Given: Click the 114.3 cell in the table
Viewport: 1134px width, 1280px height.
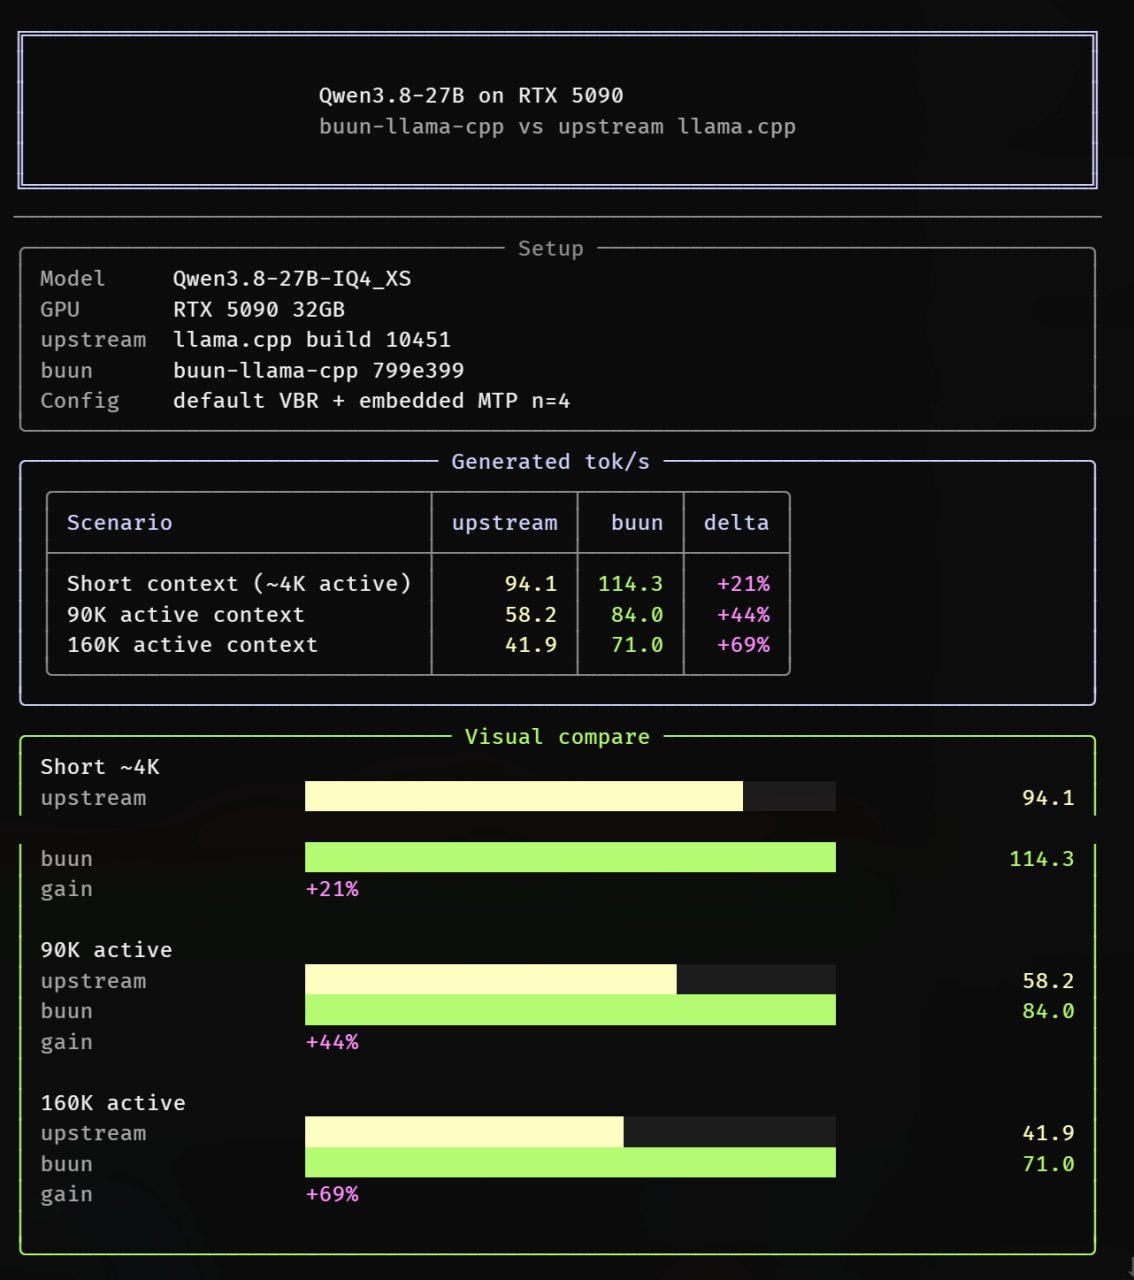Looking at the screenshot, I should tap(630, 584).
